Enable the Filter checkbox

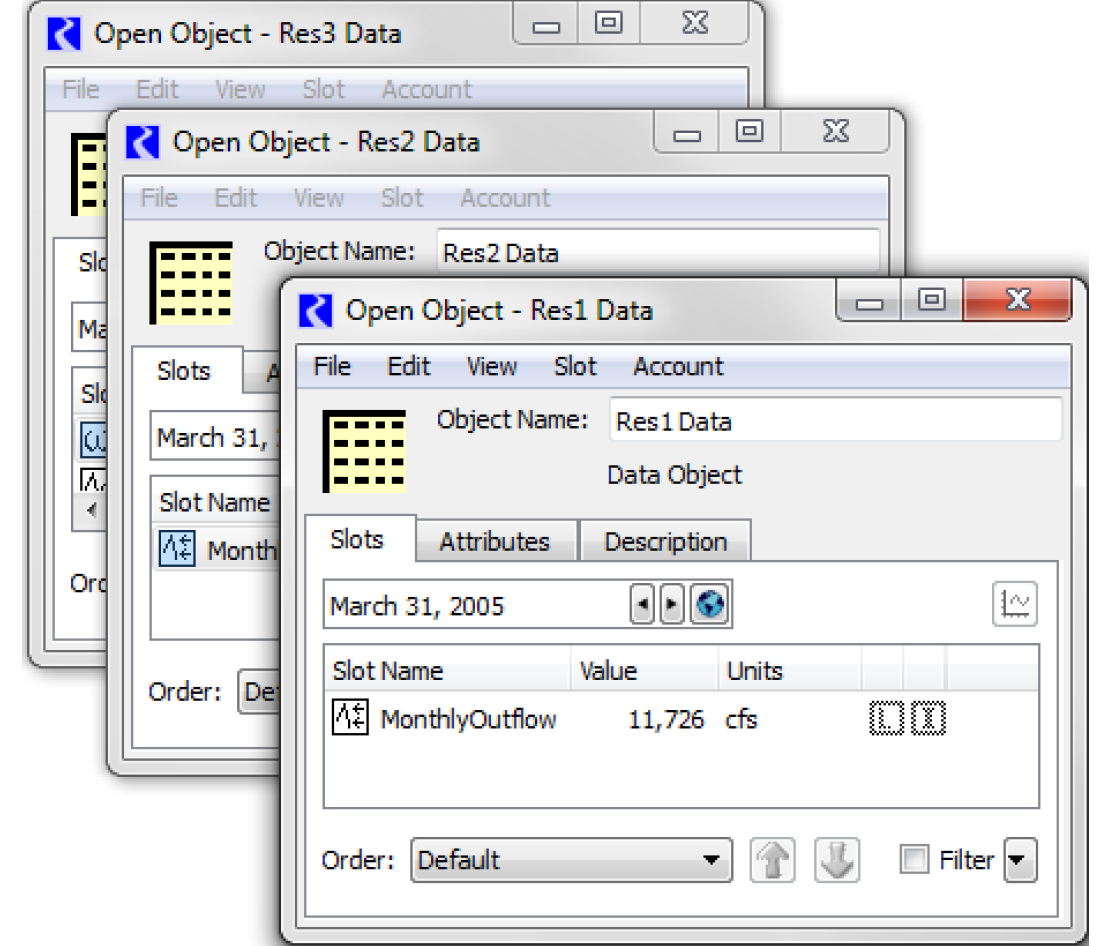click(x=914, y=860)
